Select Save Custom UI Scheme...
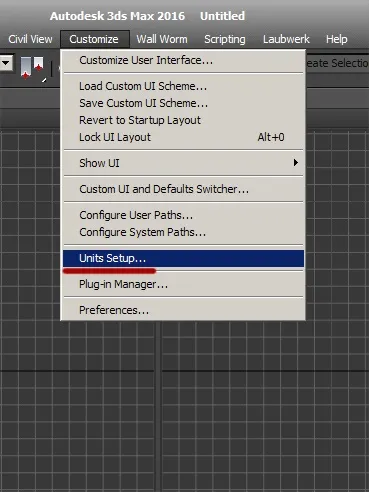The width and height of the screenshot is (369, 492). [x=183, y=103]
